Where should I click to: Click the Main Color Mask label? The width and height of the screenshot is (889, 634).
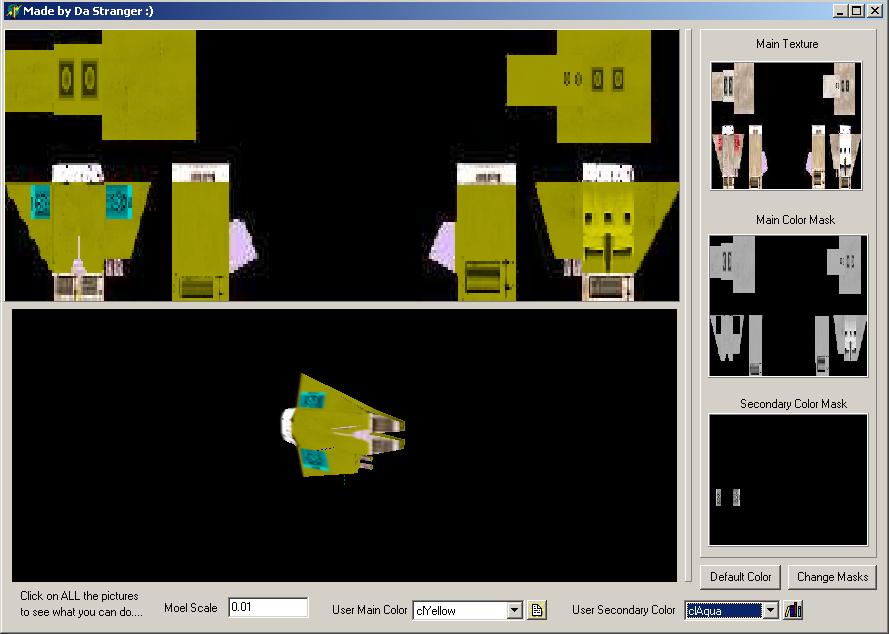pyautogui.click(x=795, y=219)
